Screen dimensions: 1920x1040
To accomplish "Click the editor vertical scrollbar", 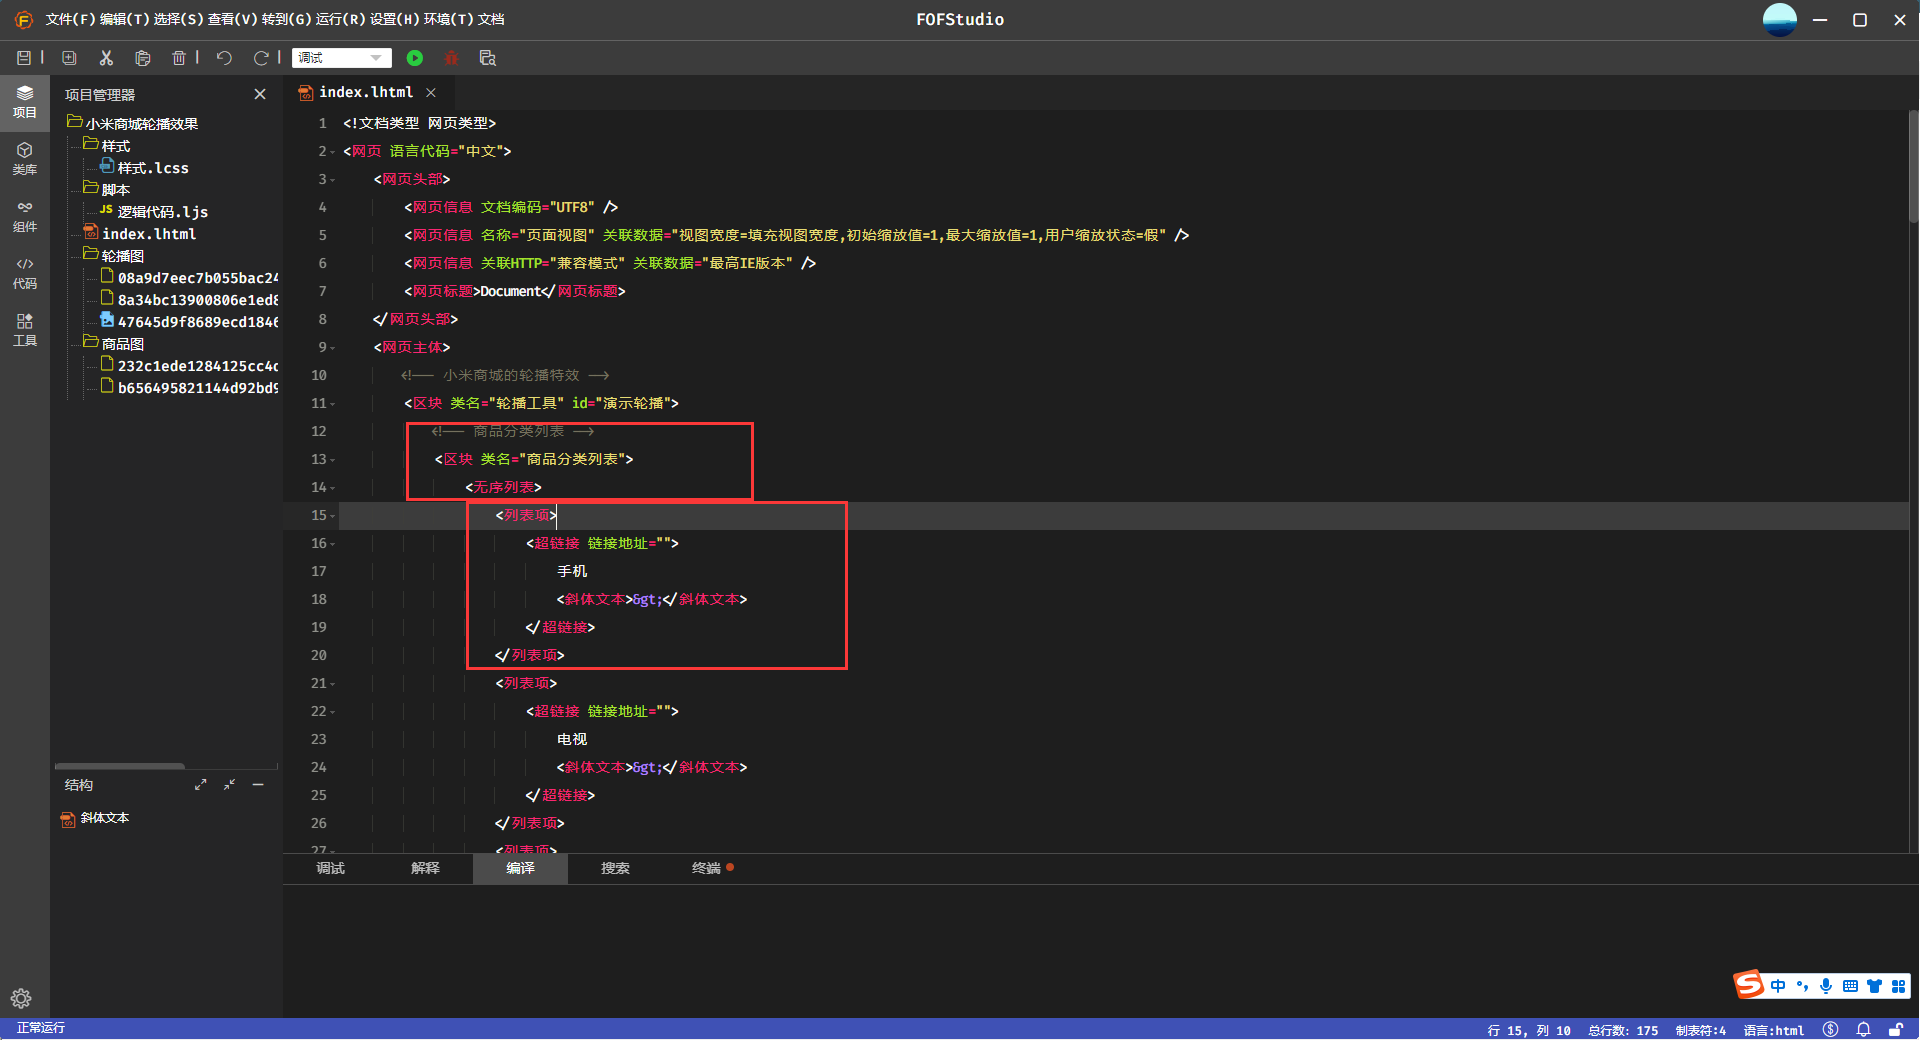I will pos(1914,165).
